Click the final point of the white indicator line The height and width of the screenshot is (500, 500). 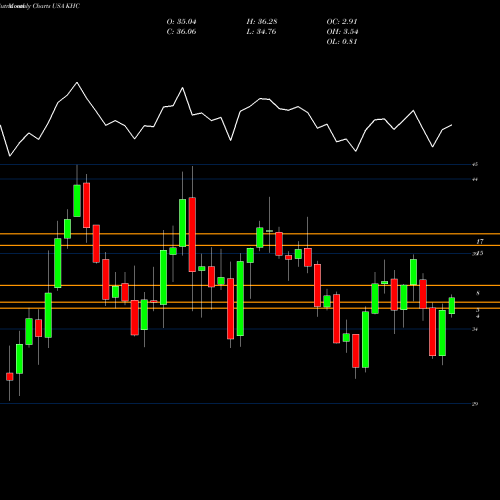(x=452, y=125)
